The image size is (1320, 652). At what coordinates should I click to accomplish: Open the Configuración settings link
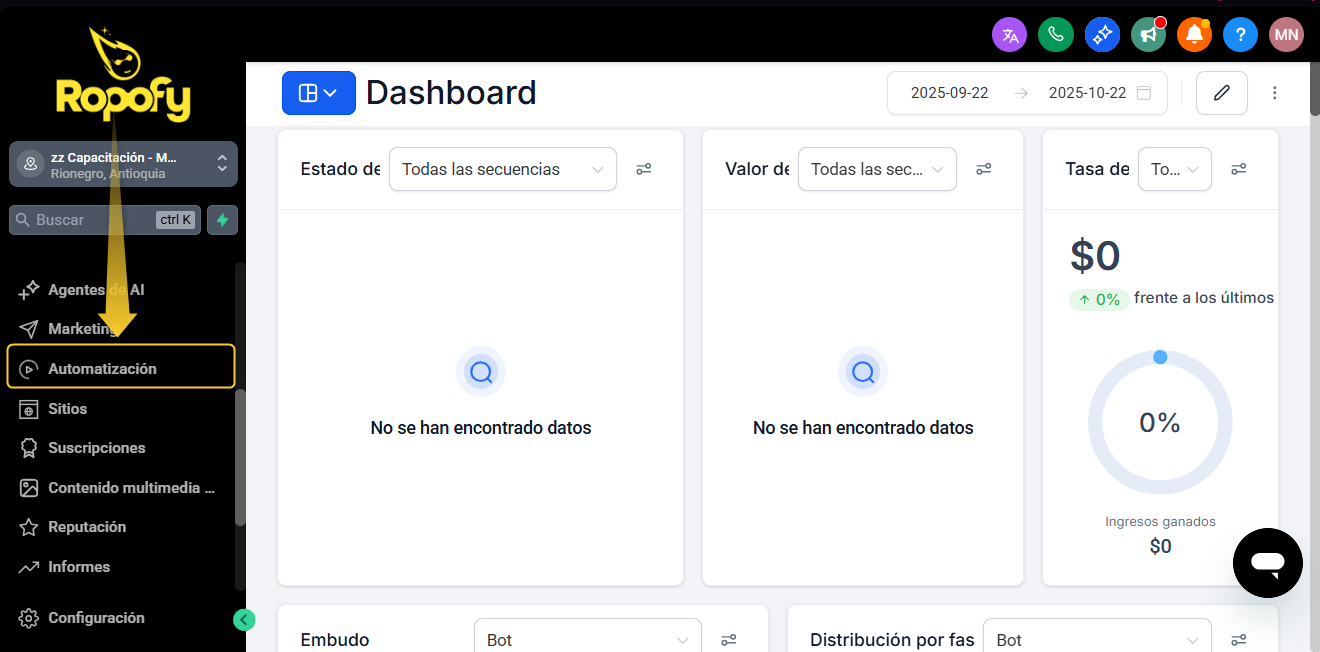tap(96, 618)
